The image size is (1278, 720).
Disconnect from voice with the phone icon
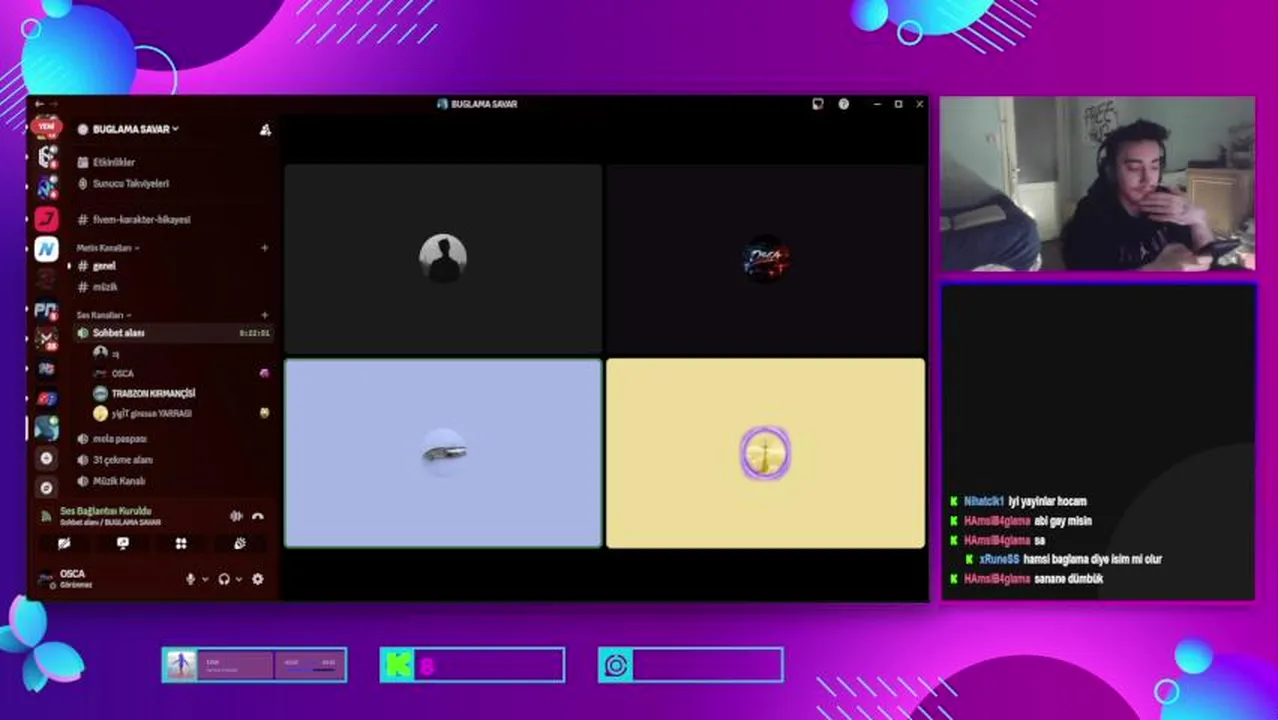(258, 516)
